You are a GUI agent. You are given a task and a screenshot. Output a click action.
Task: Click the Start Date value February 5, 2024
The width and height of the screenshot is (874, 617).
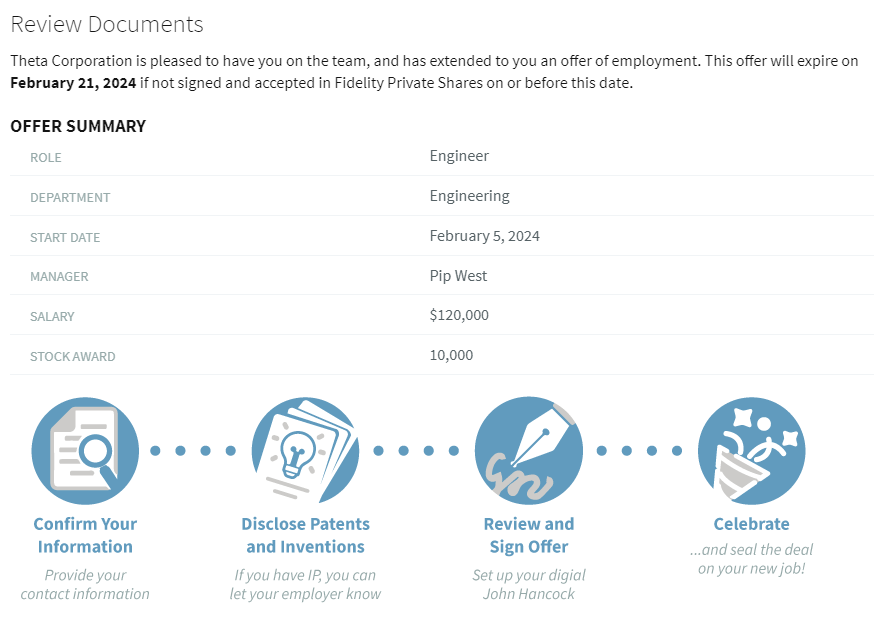click(x=484, y=236)
